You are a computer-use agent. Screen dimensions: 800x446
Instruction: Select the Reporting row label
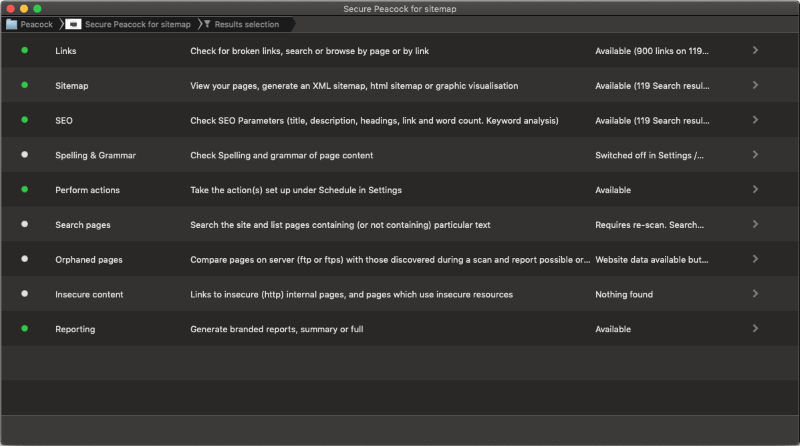[x=76, y=329]
